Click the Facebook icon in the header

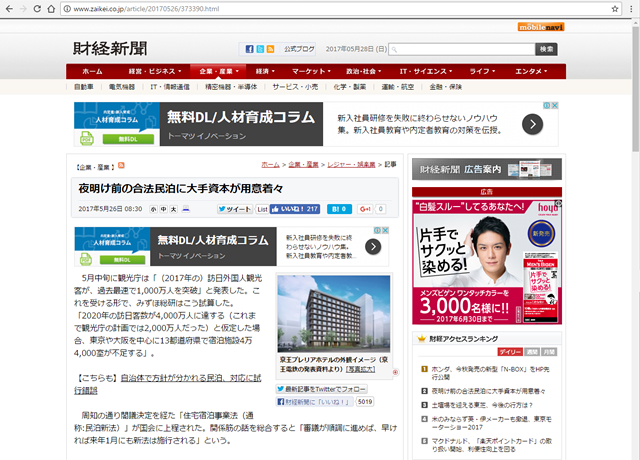tap(250, 49)
